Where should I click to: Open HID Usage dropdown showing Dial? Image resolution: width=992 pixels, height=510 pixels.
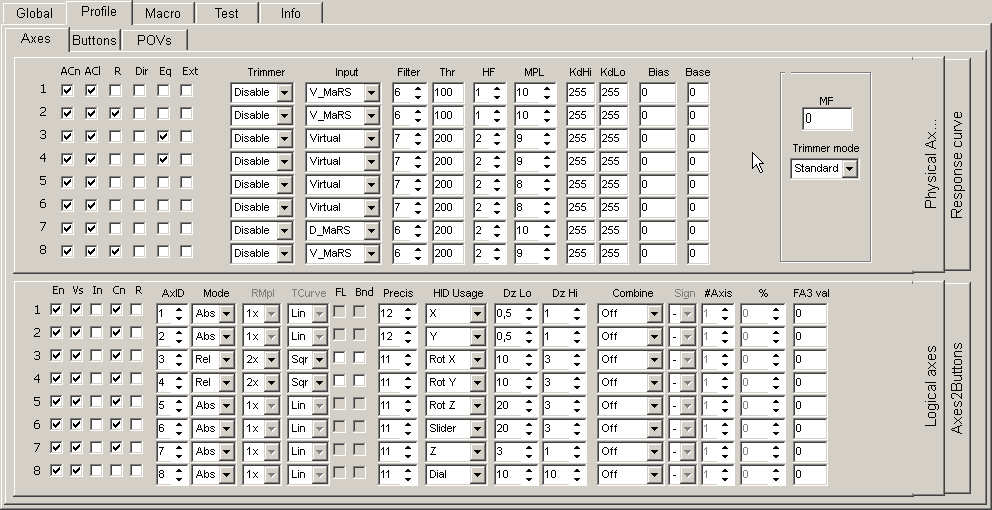(478, 475)
